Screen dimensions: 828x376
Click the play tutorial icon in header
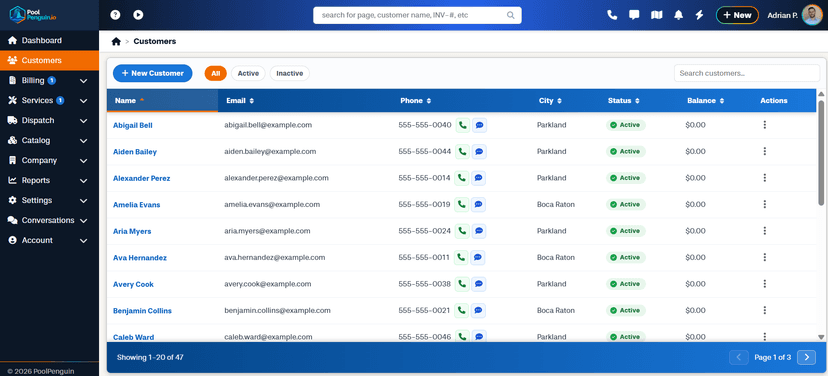point(138,15)
